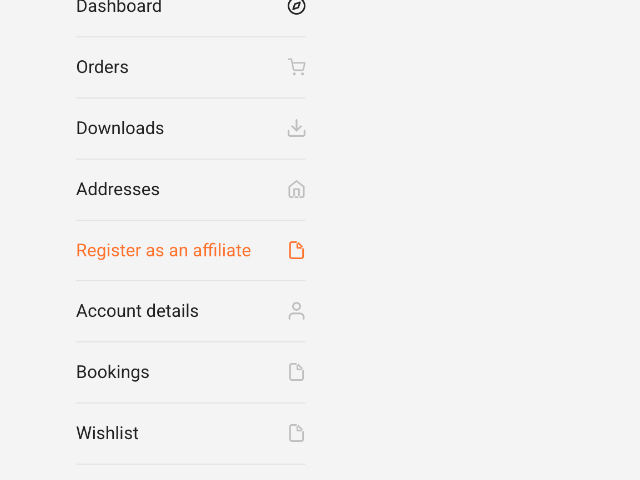Image resolution: width=640 pixels, height=480 pixels.
Task: Click the Downloads label text
Action: 120,128
